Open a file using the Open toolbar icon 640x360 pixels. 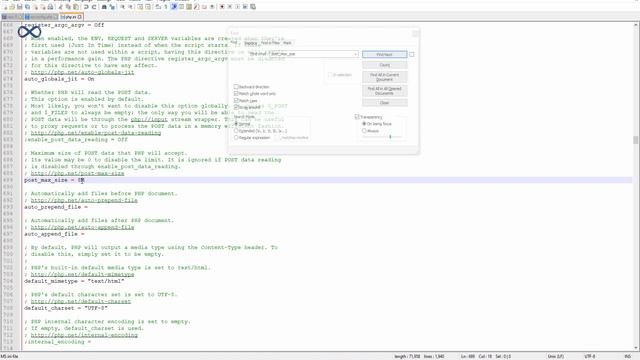[12, 7]
